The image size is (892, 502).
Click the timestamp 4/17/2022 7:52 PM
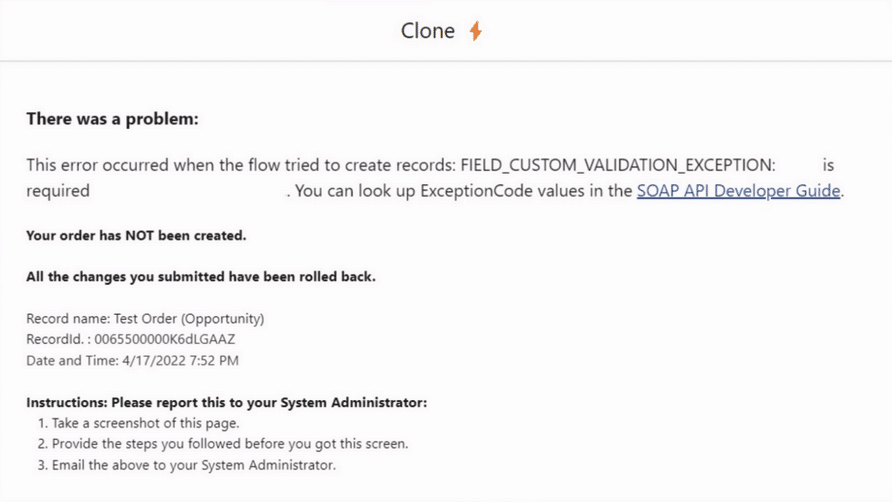tap(180, 360)
